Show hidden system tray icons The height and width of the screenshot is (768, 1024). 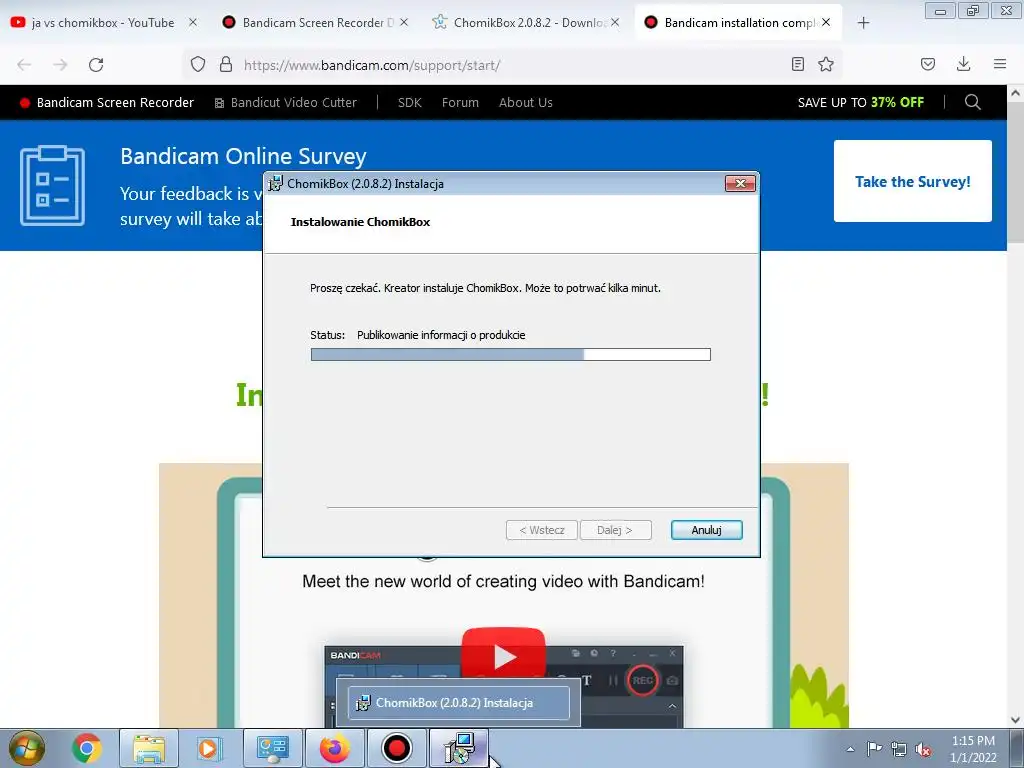850,749
